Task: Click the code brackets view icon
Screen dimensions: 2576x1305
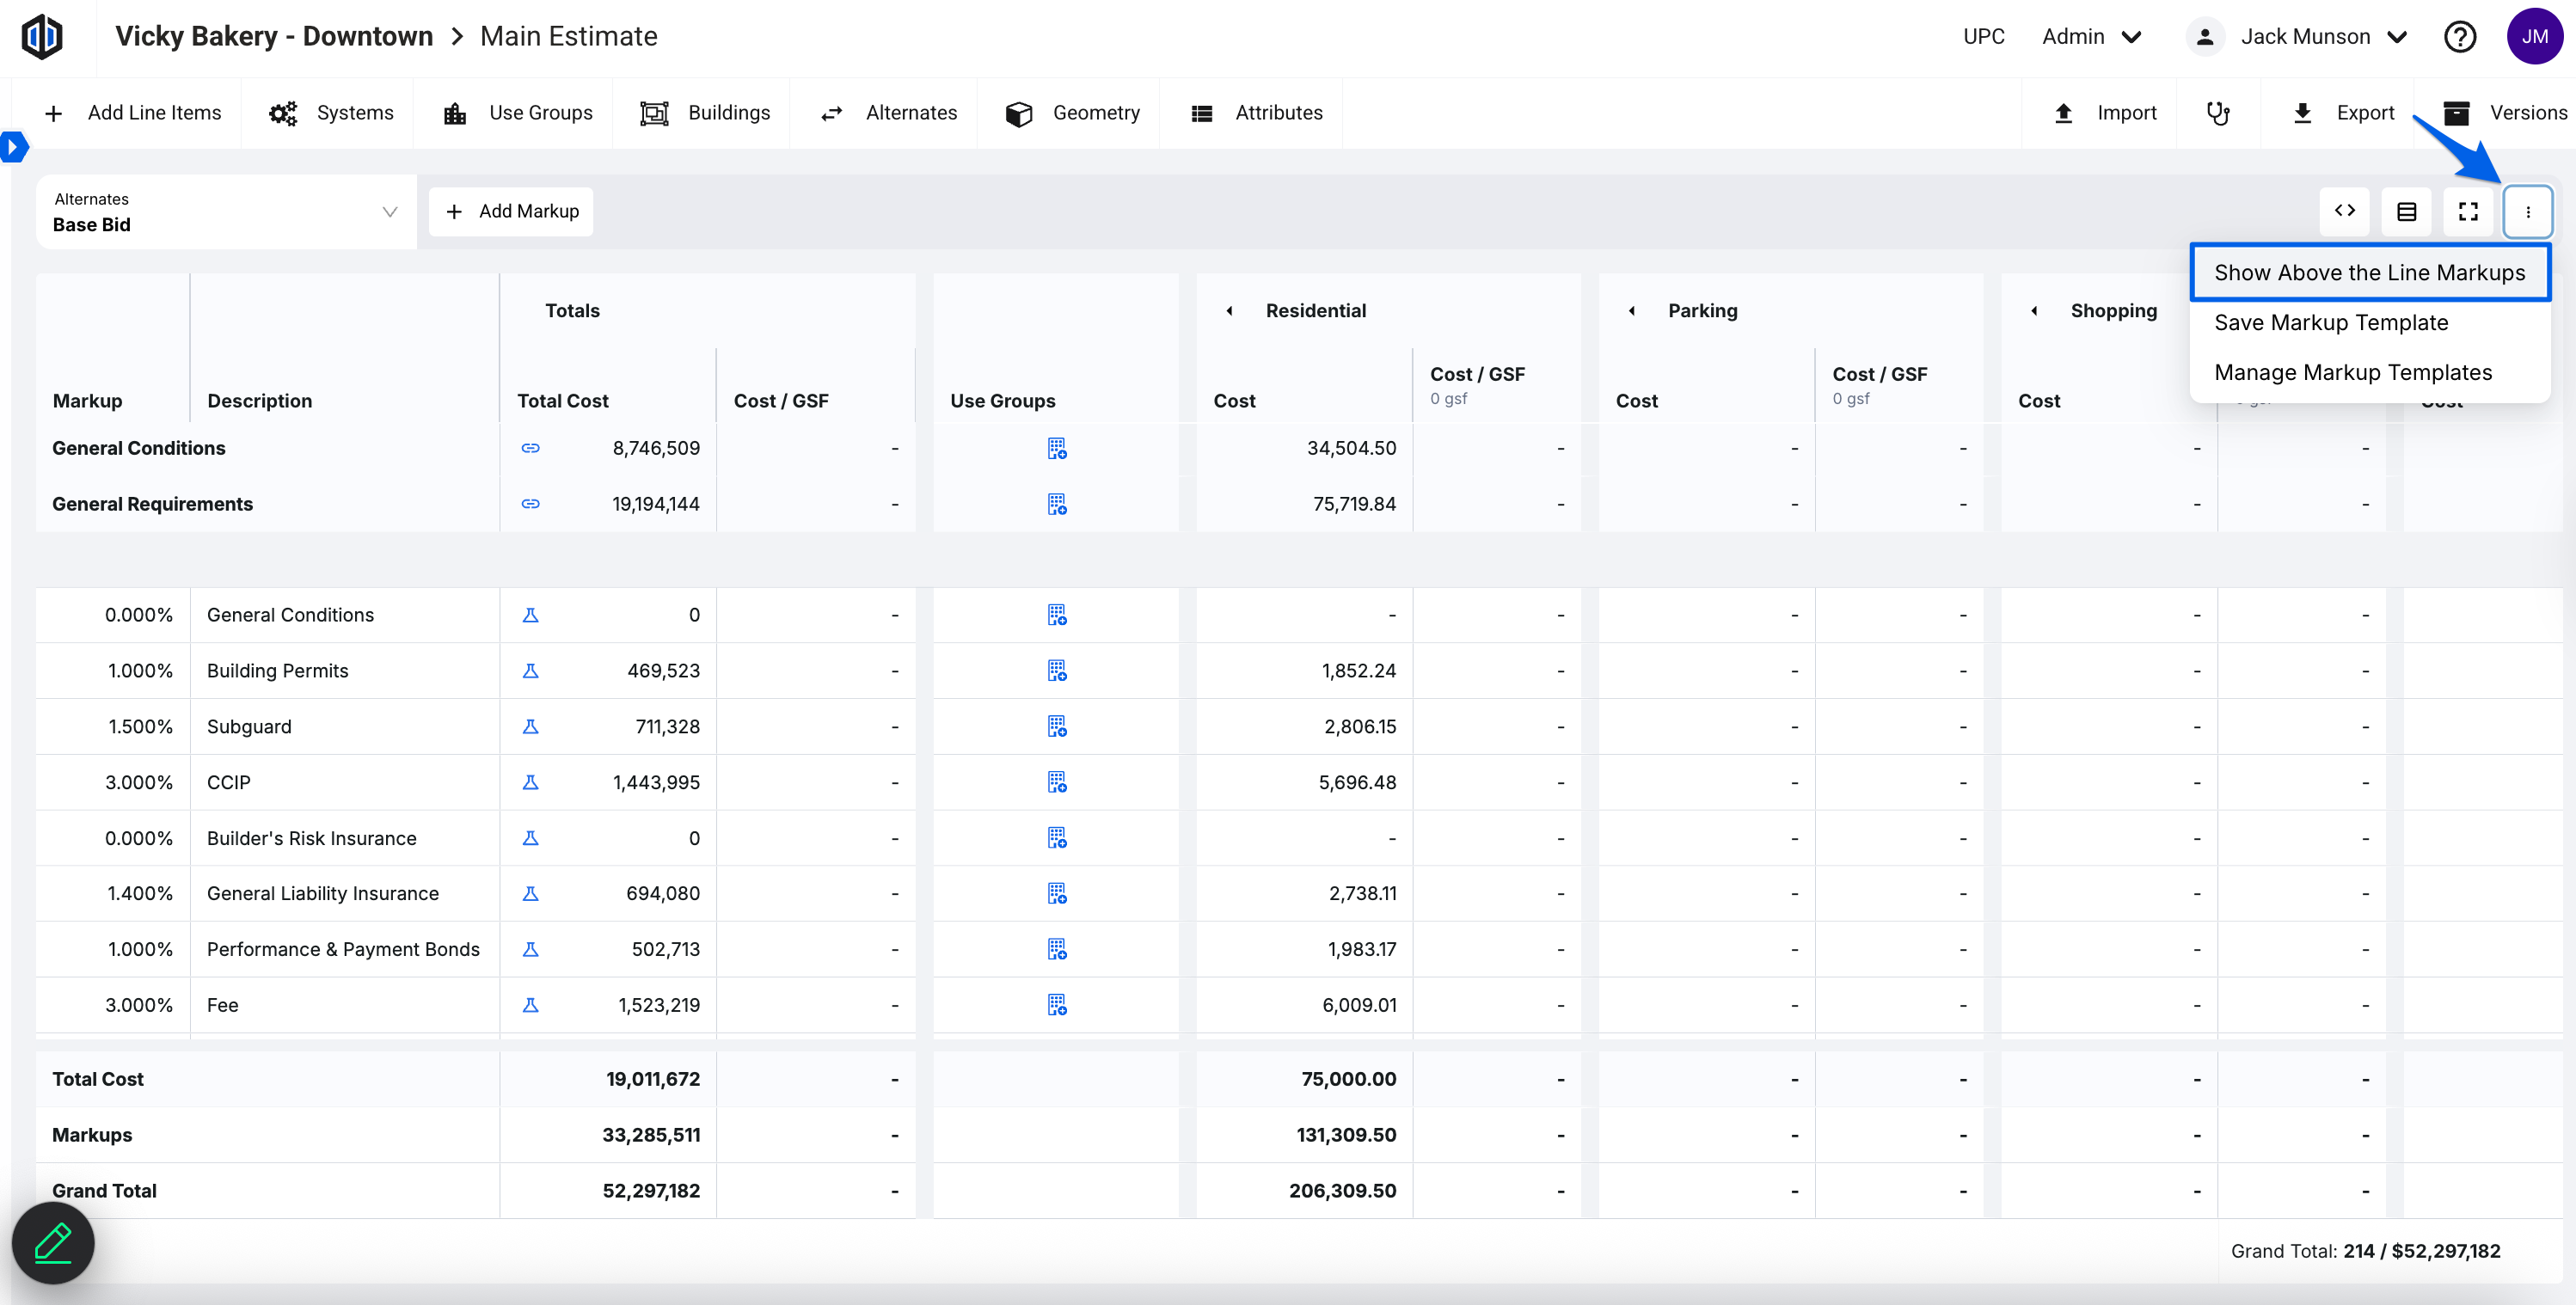Action: point(2344,211)
